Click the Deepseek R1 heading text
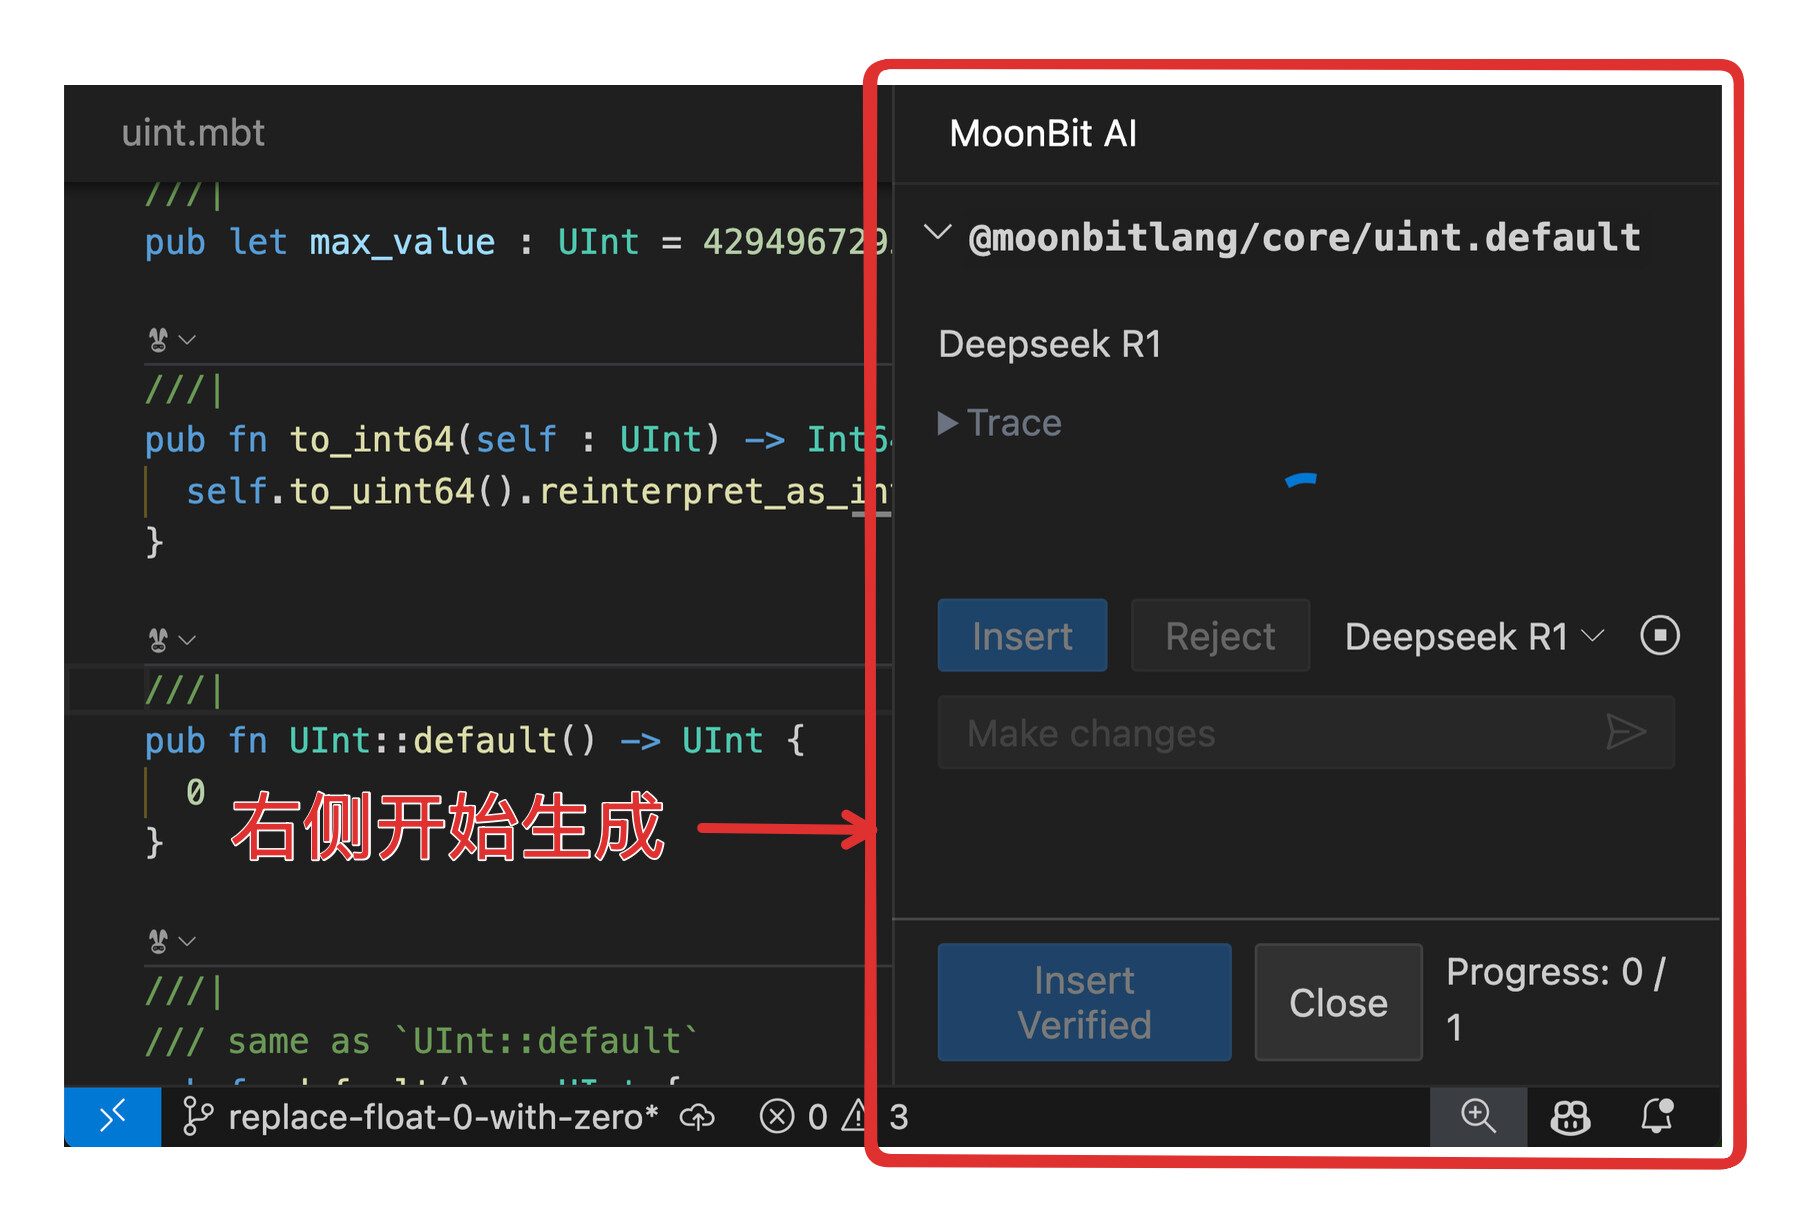The height and width of the screenshot is (1226, 1804). [1050, 344]
